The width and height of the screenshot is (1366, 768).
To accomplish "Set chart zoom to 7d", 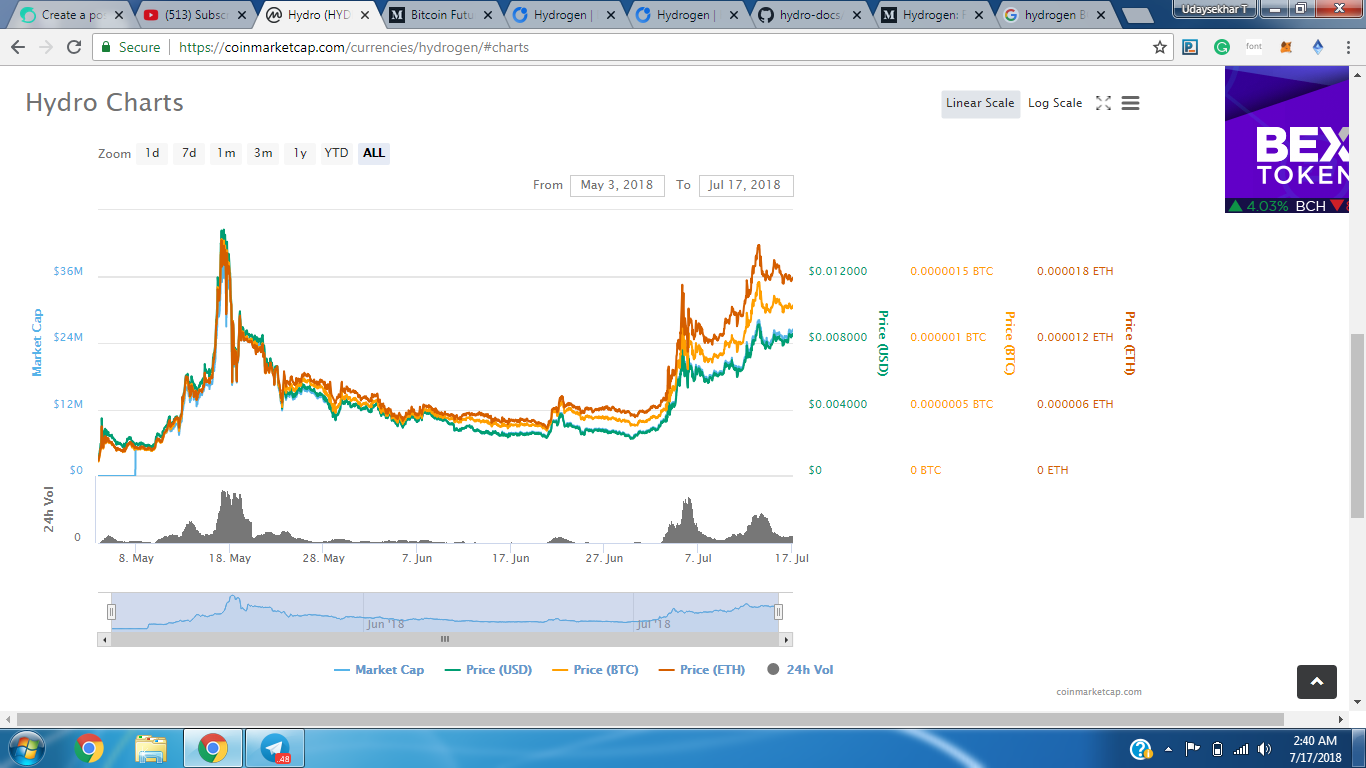I will tap(189, 153).
